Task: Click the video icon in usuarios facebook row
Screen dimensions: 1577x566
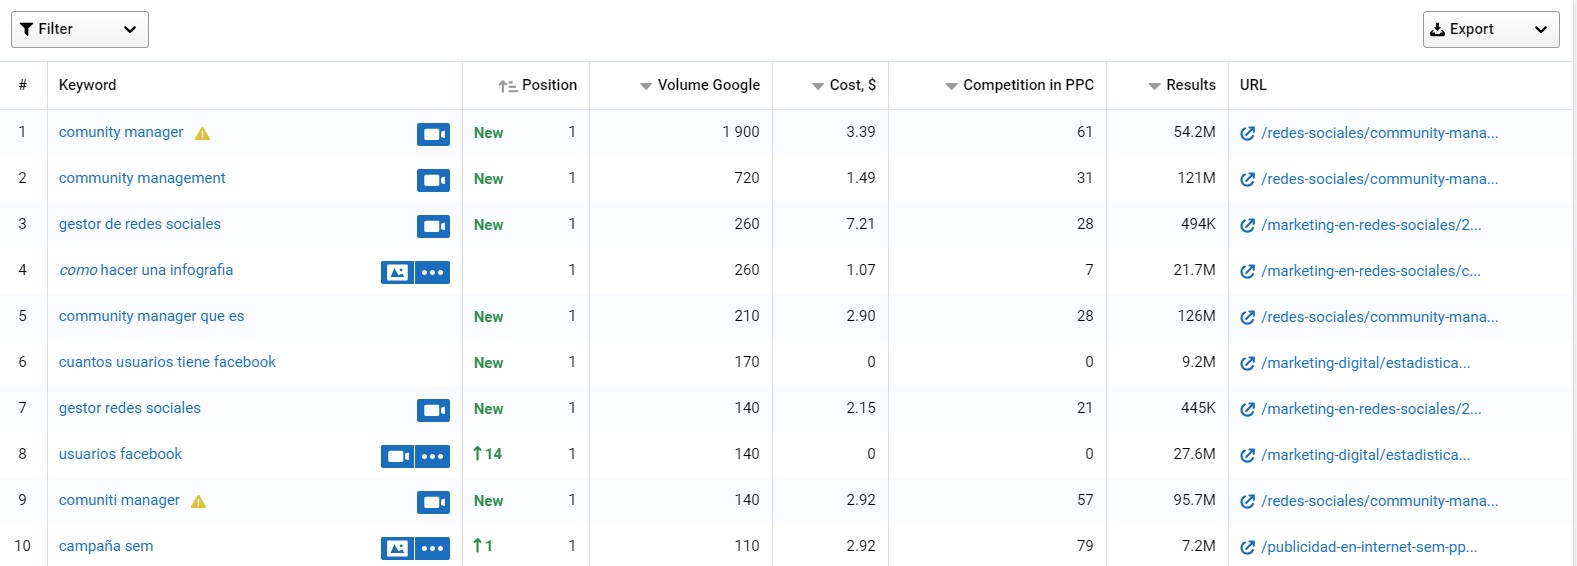Action: (397, 456)
